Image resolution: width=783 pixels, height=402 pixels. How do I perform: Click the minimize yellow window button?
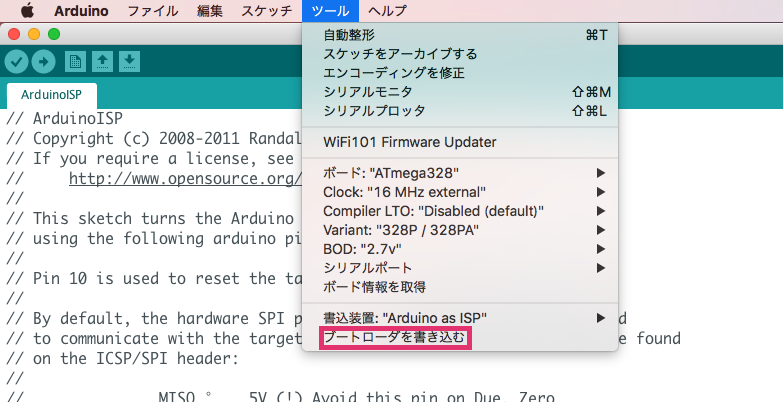[x=34, y=34]
